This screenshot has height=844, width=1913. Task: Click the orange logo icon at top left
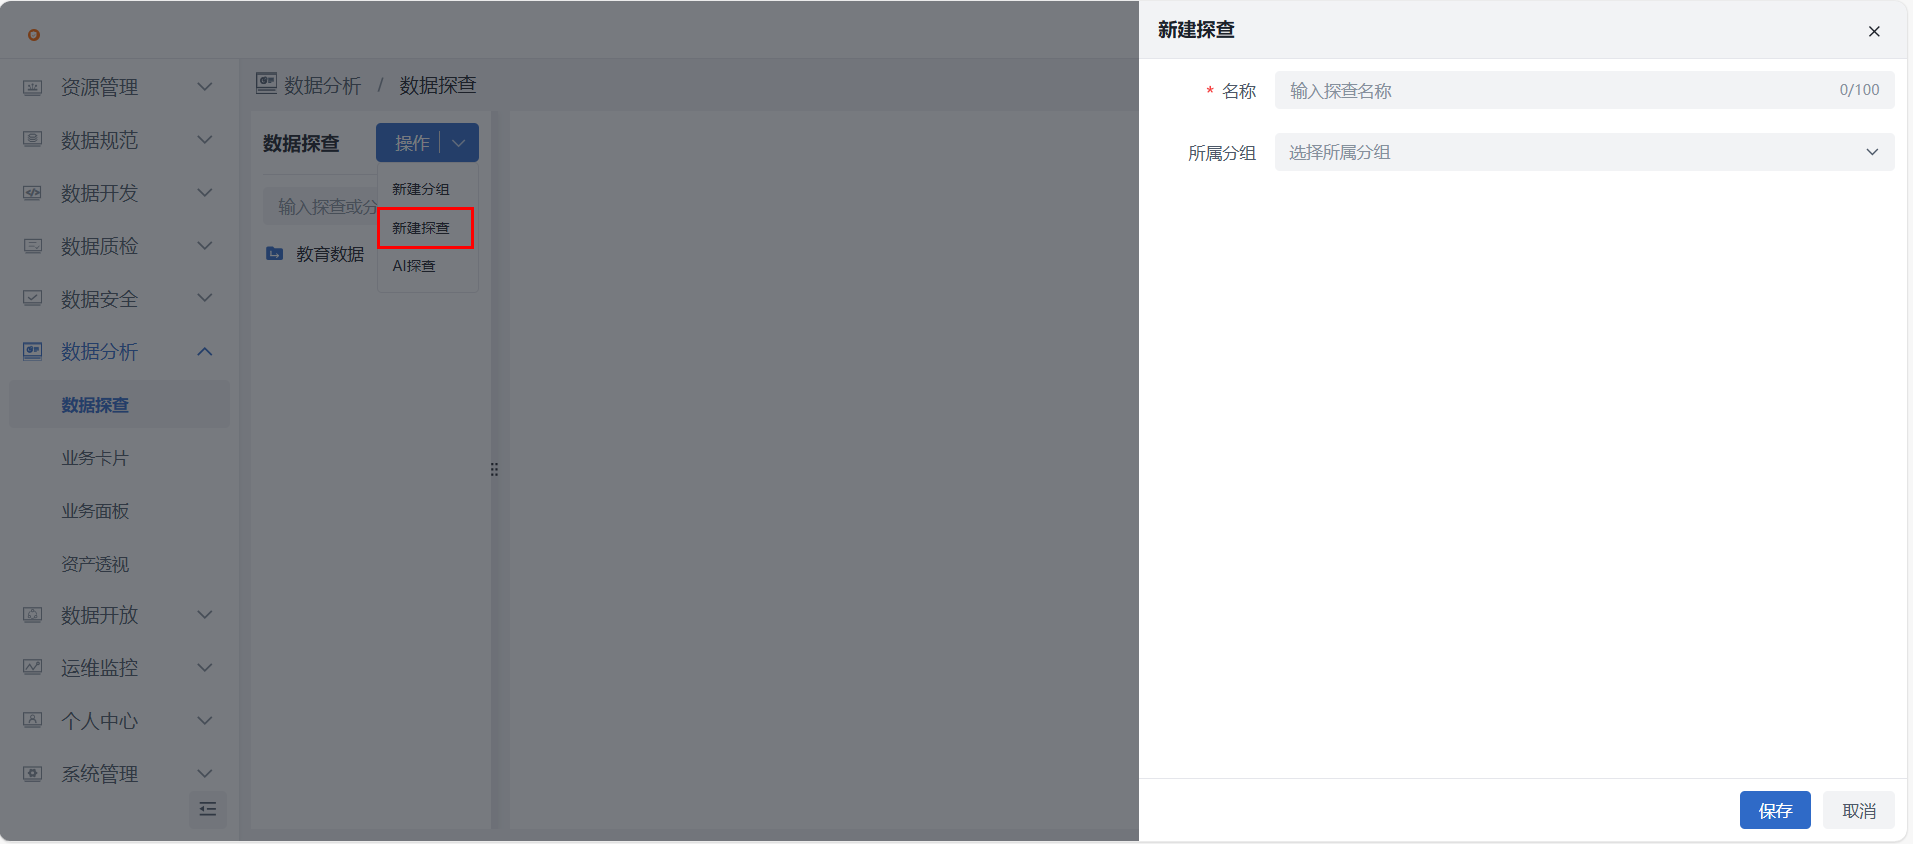34,35
